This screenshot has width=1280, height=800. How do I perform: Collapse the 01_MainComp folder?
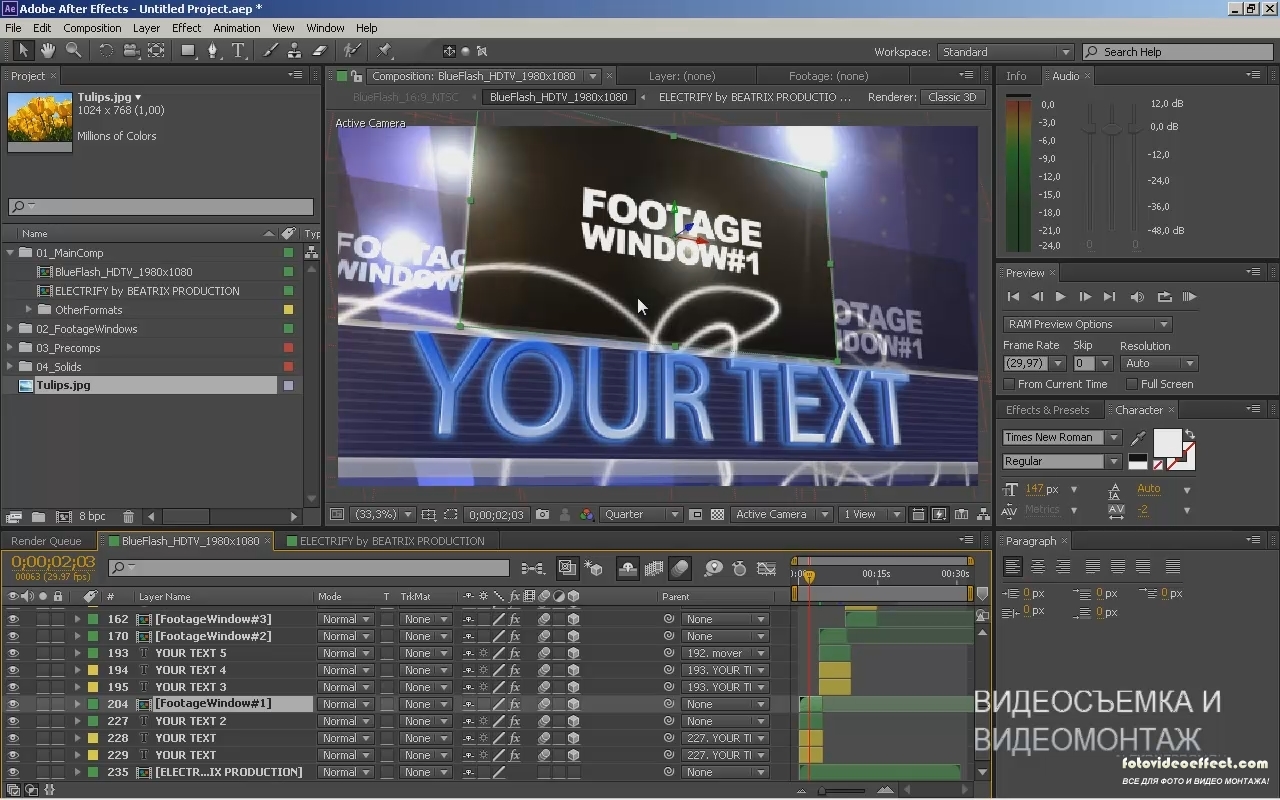pyautogui.click(x=11, y=253)
